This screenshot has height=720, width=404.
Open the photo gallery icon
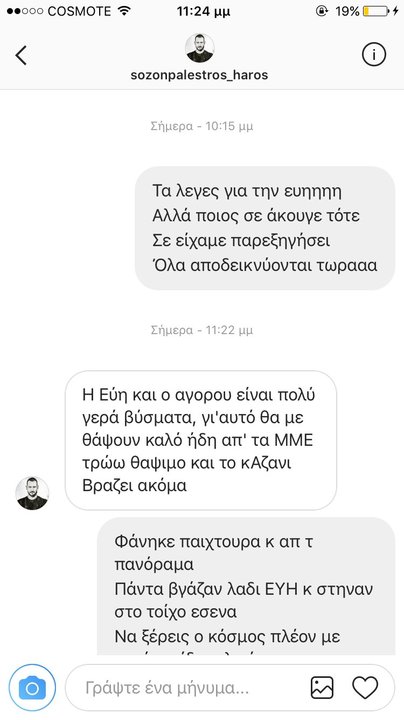(322, 688)
